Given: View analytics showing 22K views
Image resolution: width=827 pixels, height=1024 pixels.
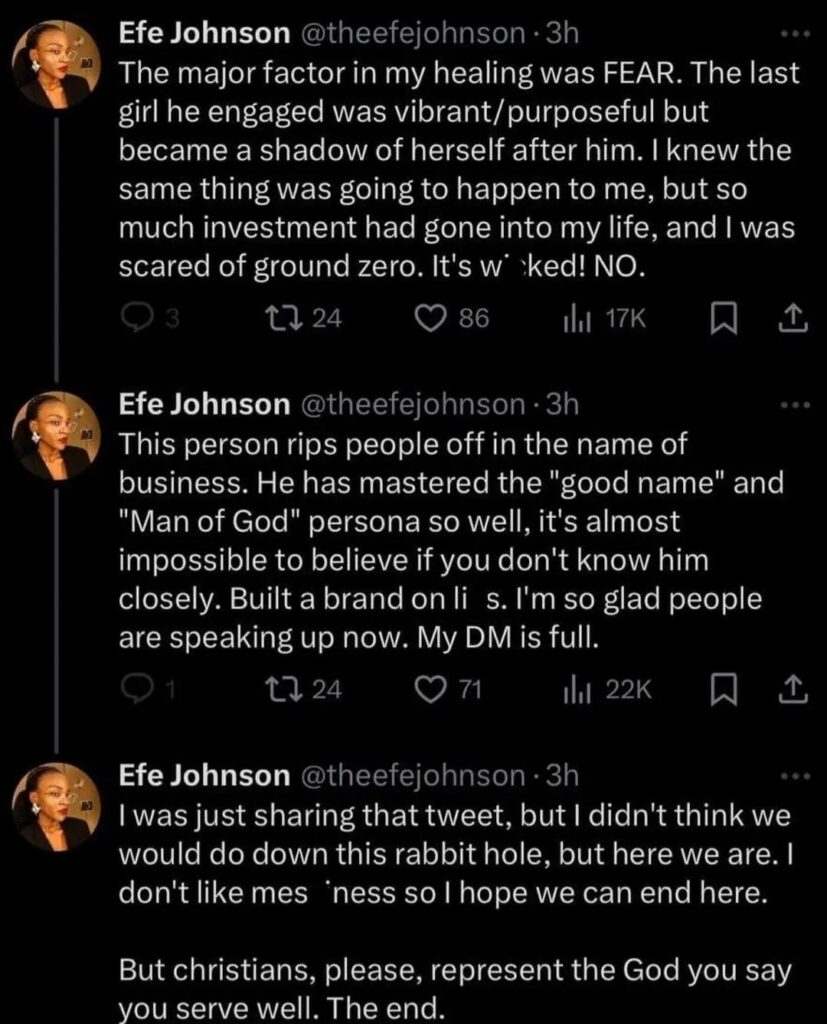Looking at the screenshot, I should pyautogui.click(x=578, y=691).
